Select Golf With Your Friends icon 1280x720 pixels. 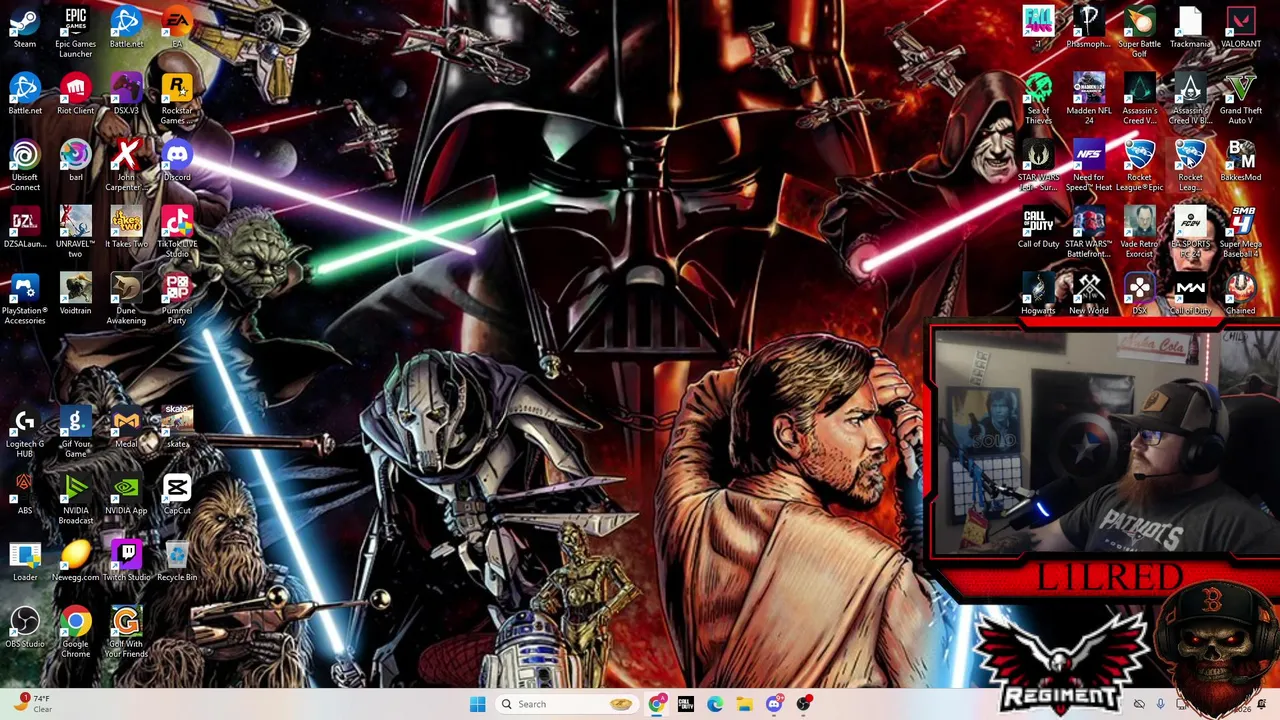pyautogui.click(x=126, y=632)
